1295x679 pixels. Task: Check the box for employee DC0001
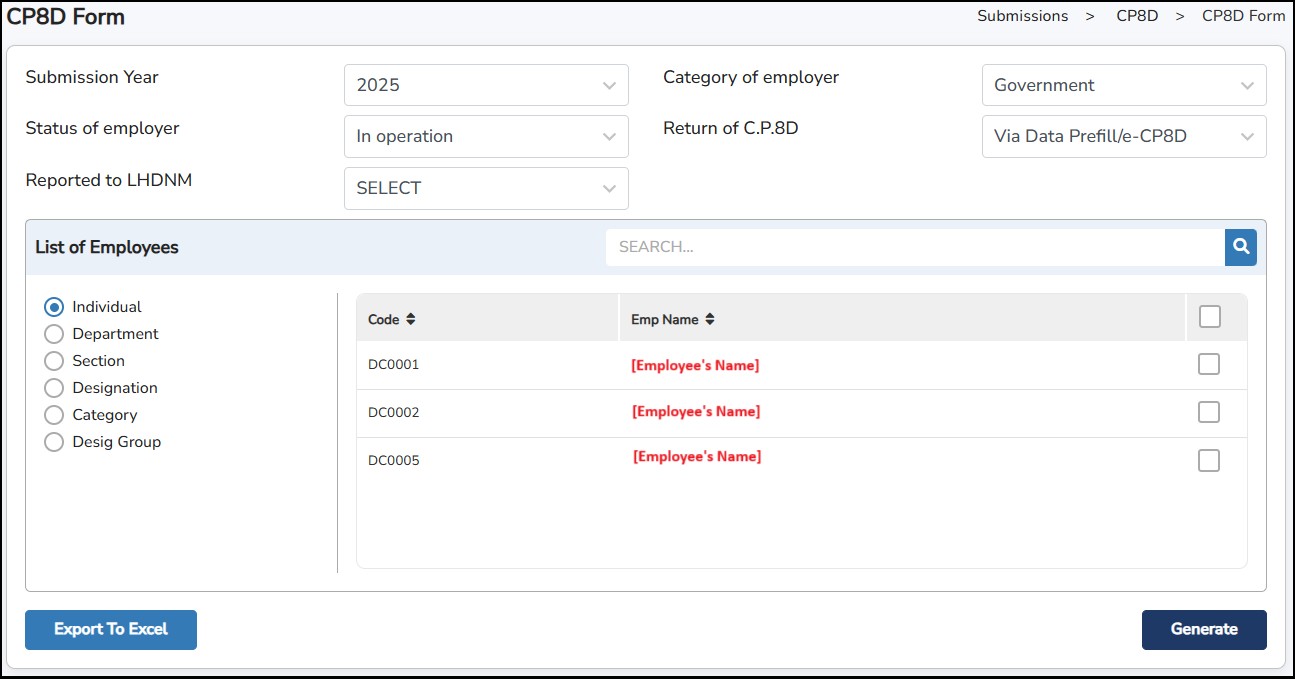[x=1209, y=364]
